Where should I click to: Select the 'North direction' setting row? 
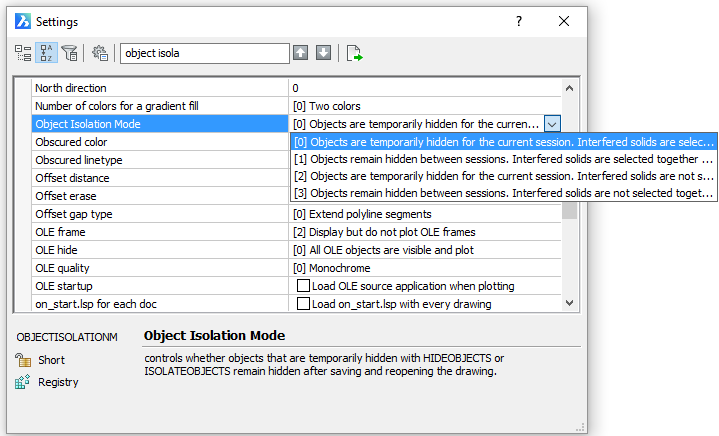pos(160,88)
